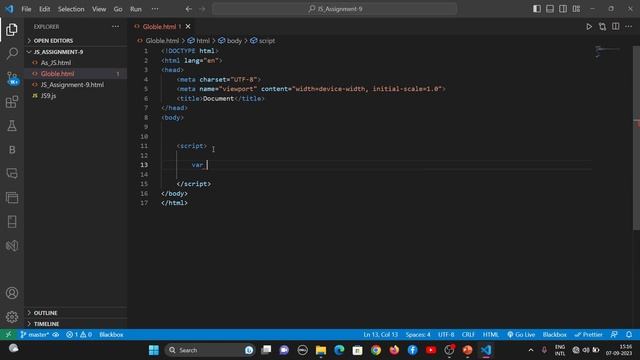Open the Edit menu
This screenshot has height=360, width=640.
click(44, 9)
